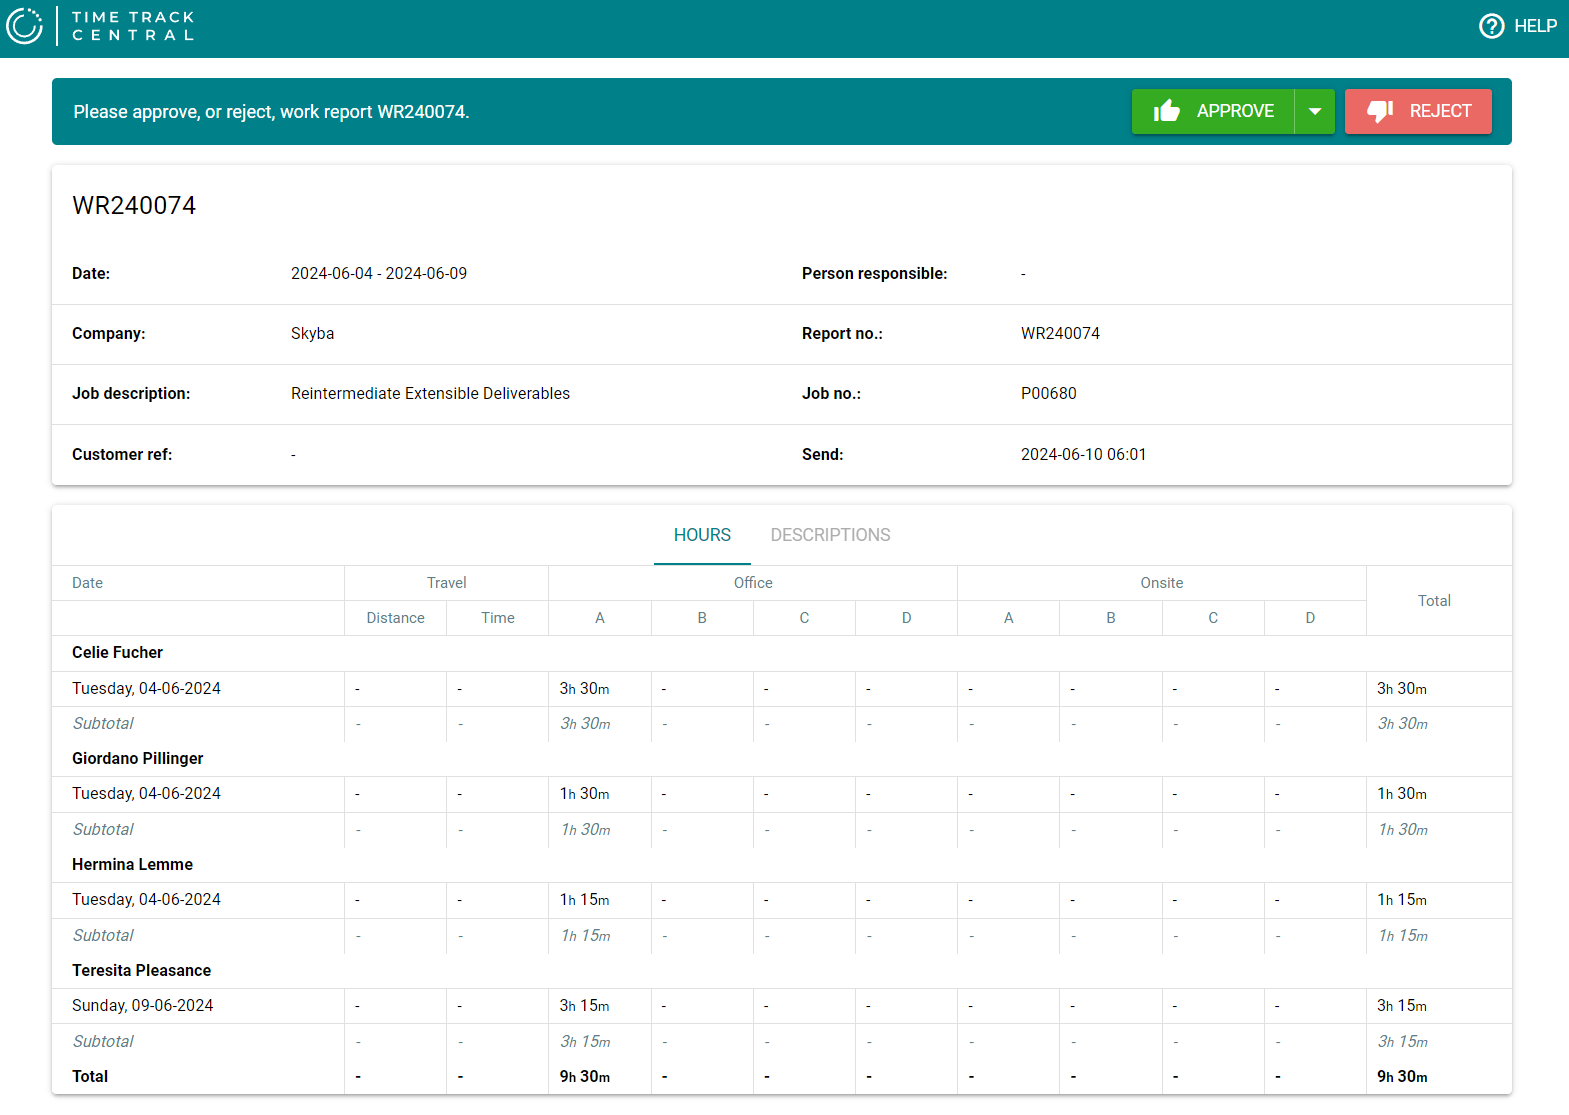Click send timestamp 2024-06-10 06:01
1569x1115 pixels.
coord(1084,455)
